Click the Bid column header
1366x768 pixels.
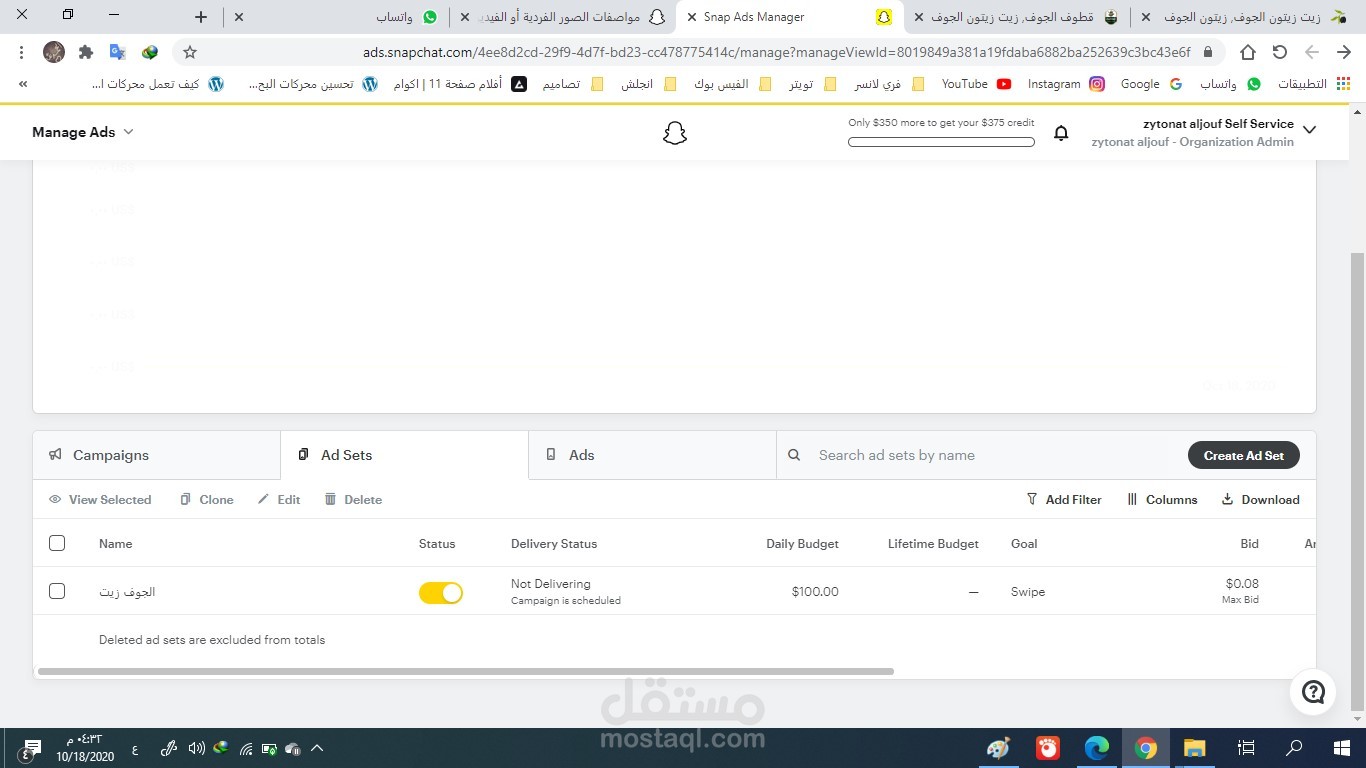coord(1249,544)
